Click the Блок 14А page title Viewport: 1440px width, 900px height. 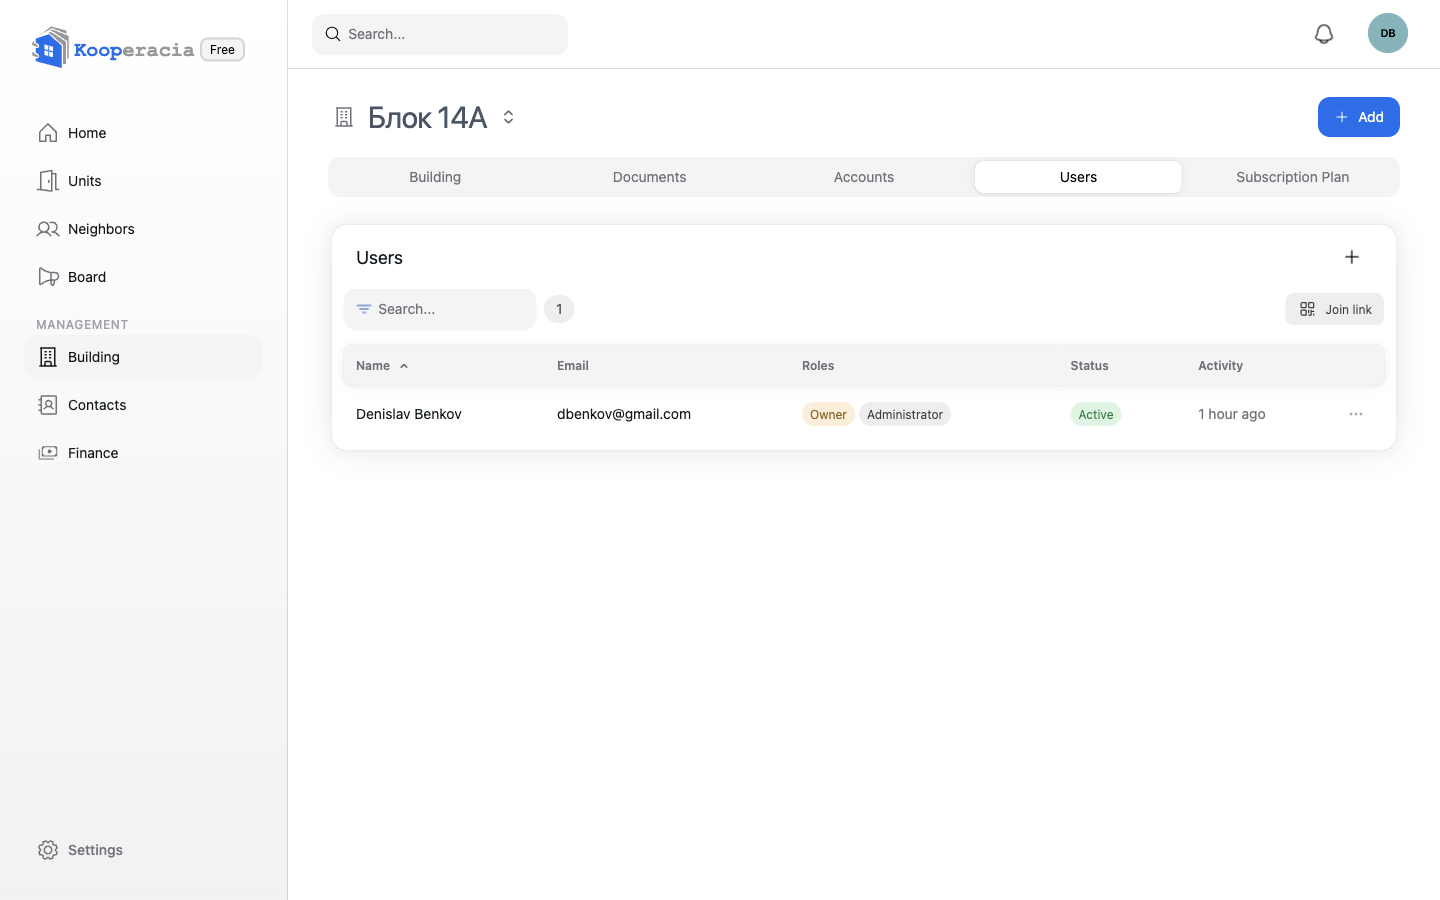pos(427,117)
